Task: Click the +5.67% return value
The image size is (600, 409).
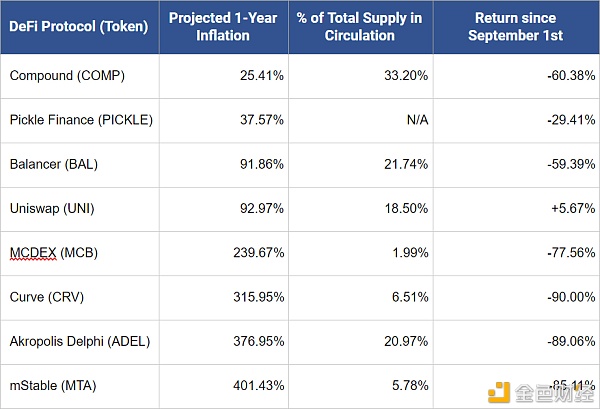Action: point(573,209)
